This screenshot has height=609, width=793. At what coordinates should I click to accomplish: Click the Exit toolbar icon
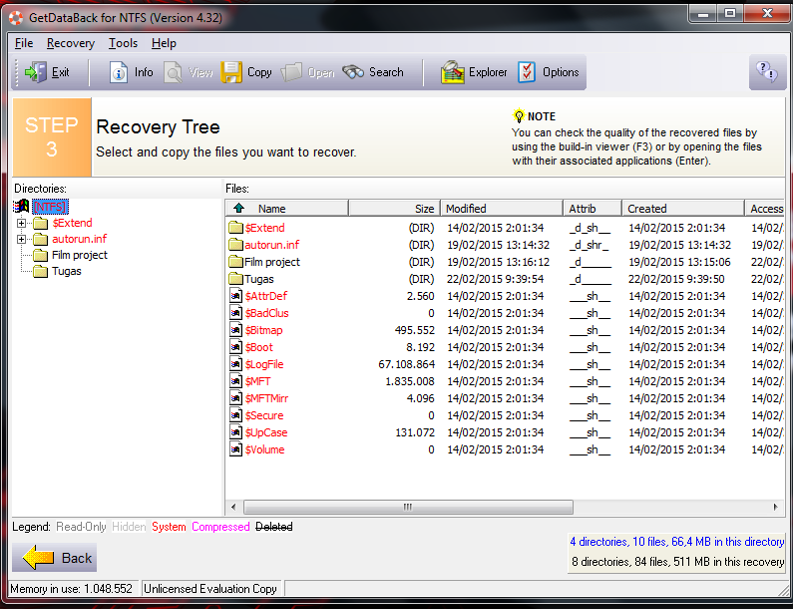tap(36, 72)
